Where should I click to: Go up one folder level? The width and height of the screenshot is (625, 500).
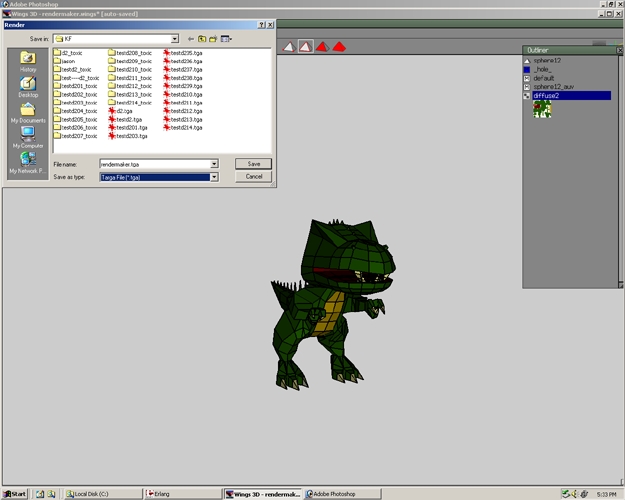(x=202, y=39)
